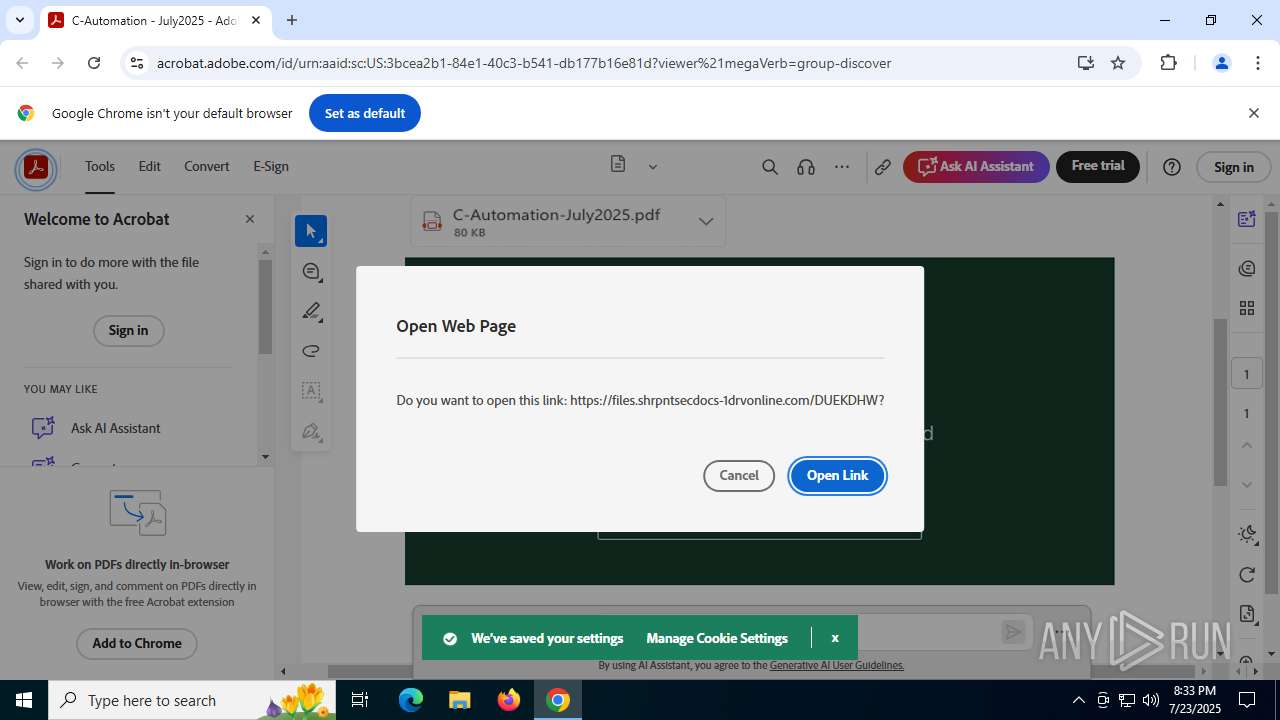Open the page thumbnails grid icon
1280x720 pixels.
1246,308
